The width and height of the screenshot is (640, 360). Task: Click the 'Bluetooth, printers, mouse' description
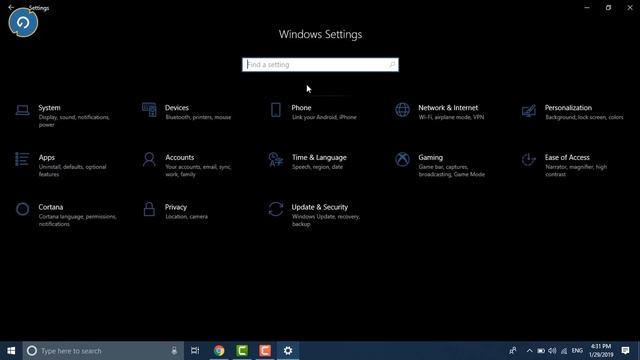198,117
